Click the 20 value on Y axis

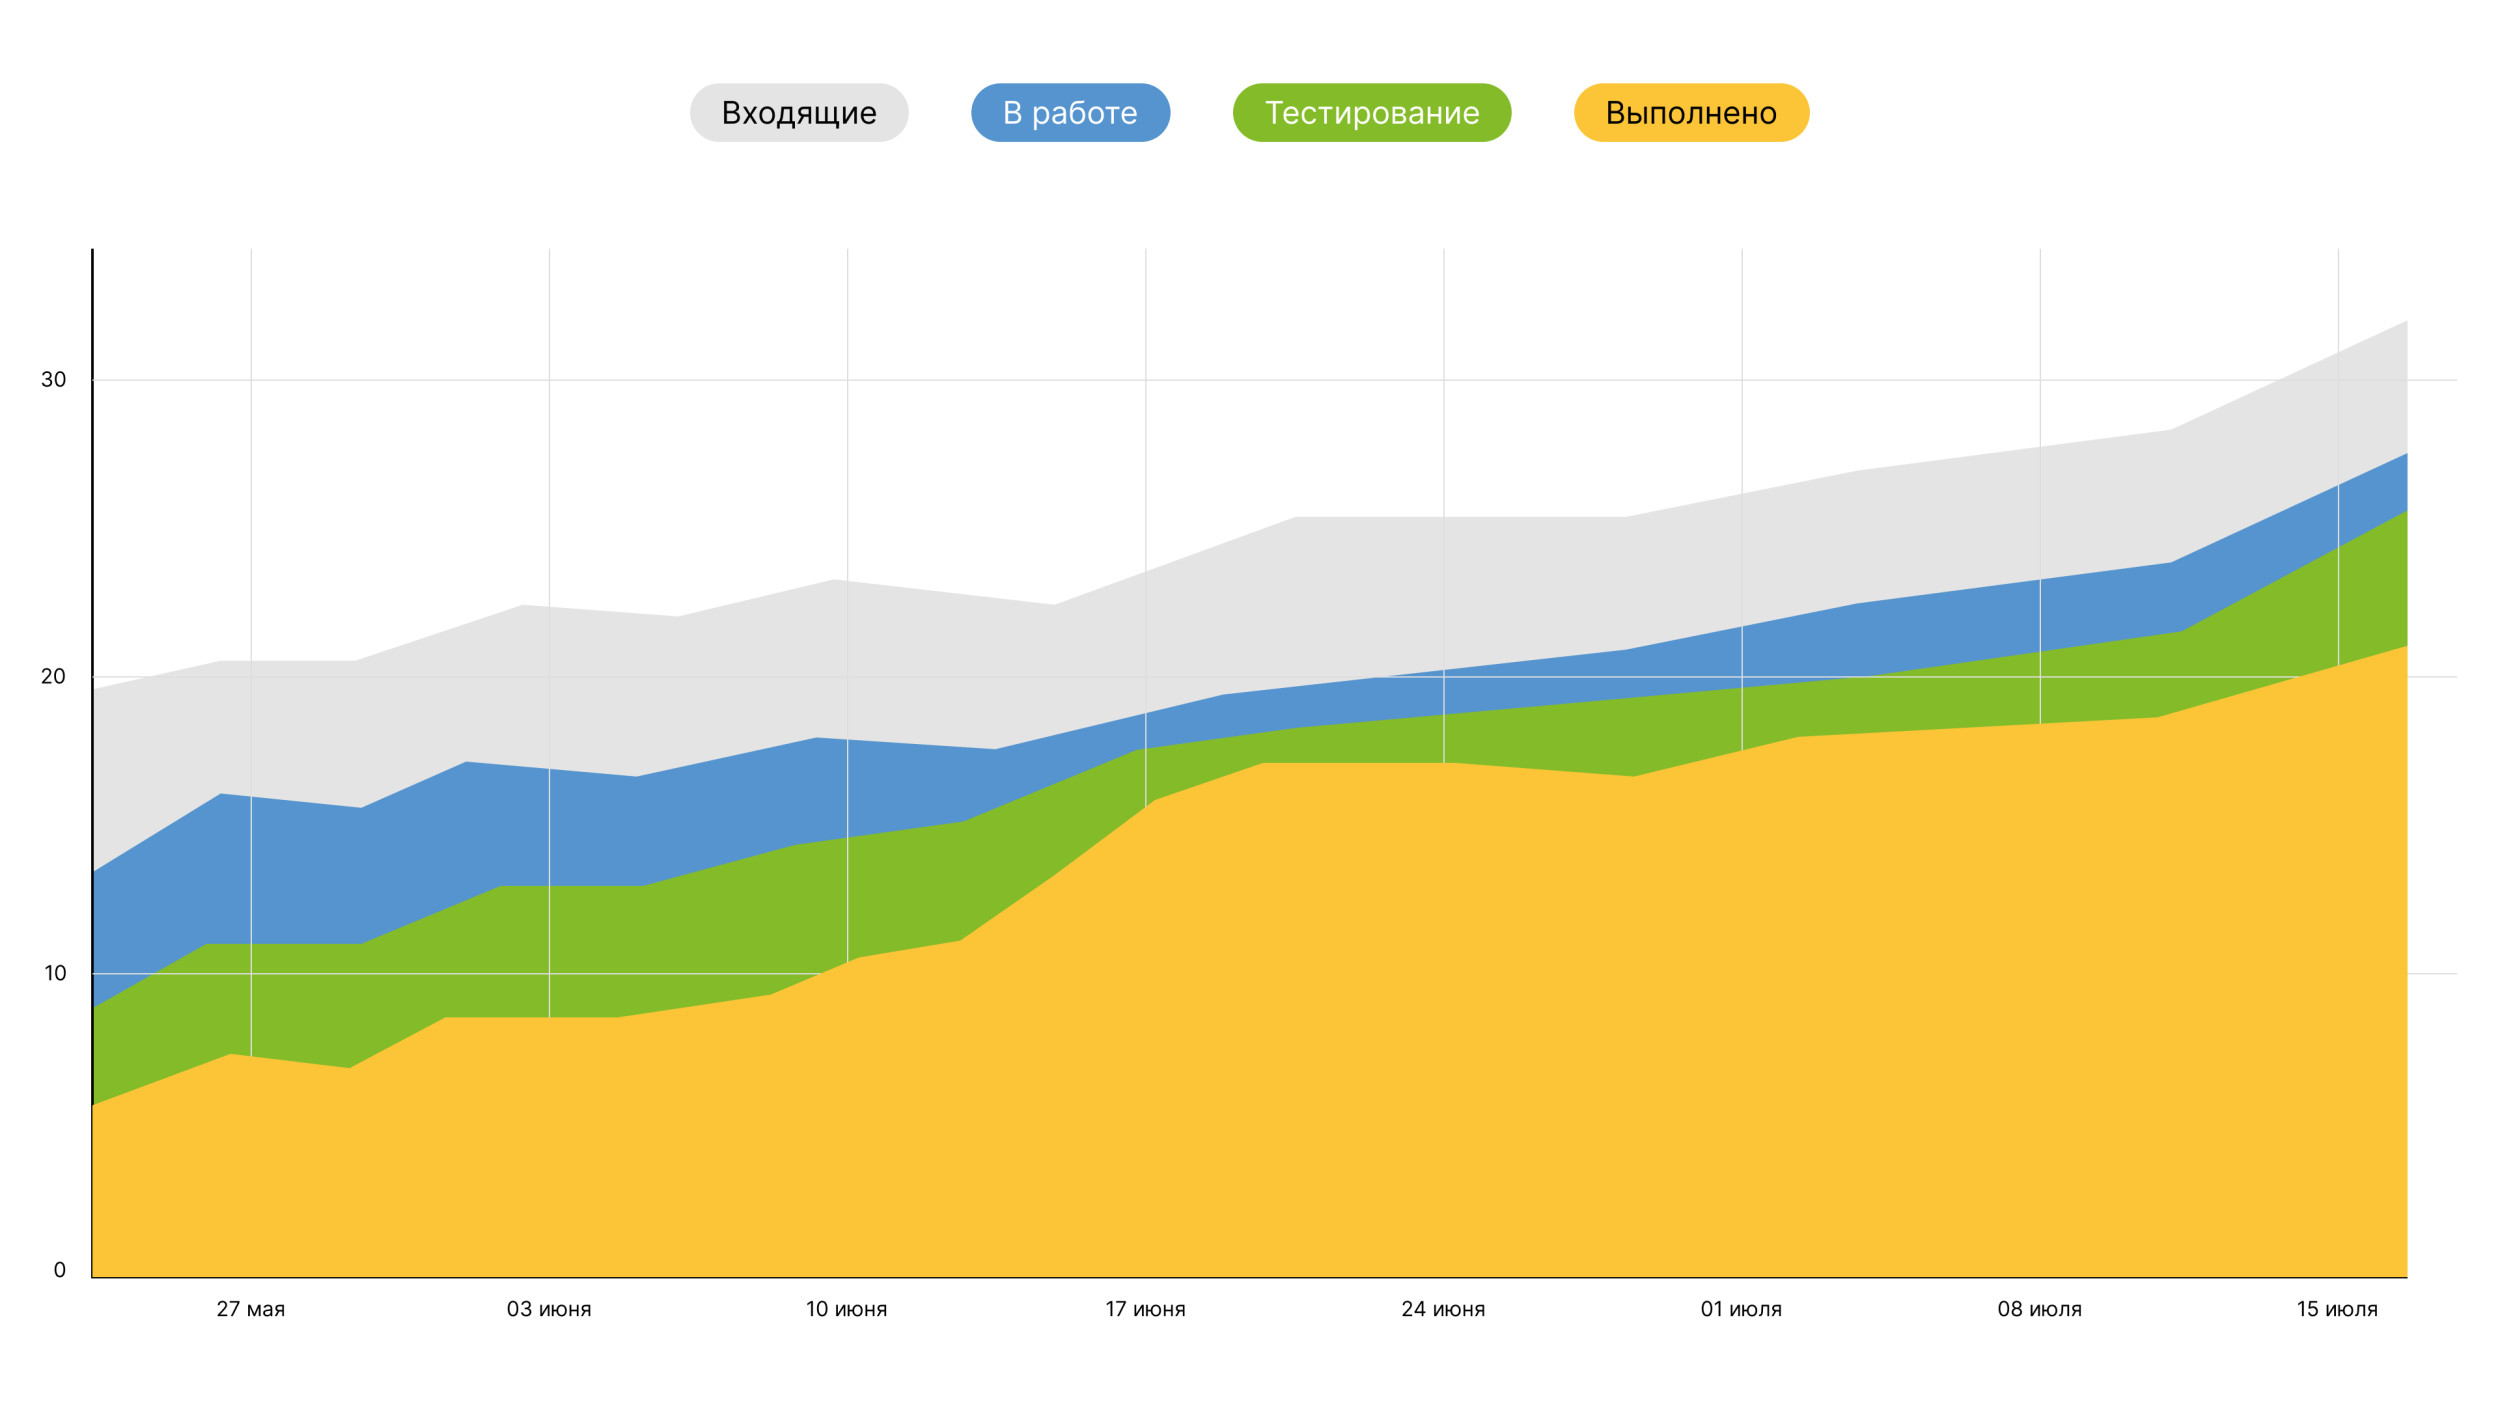click(x=53, y=677)
